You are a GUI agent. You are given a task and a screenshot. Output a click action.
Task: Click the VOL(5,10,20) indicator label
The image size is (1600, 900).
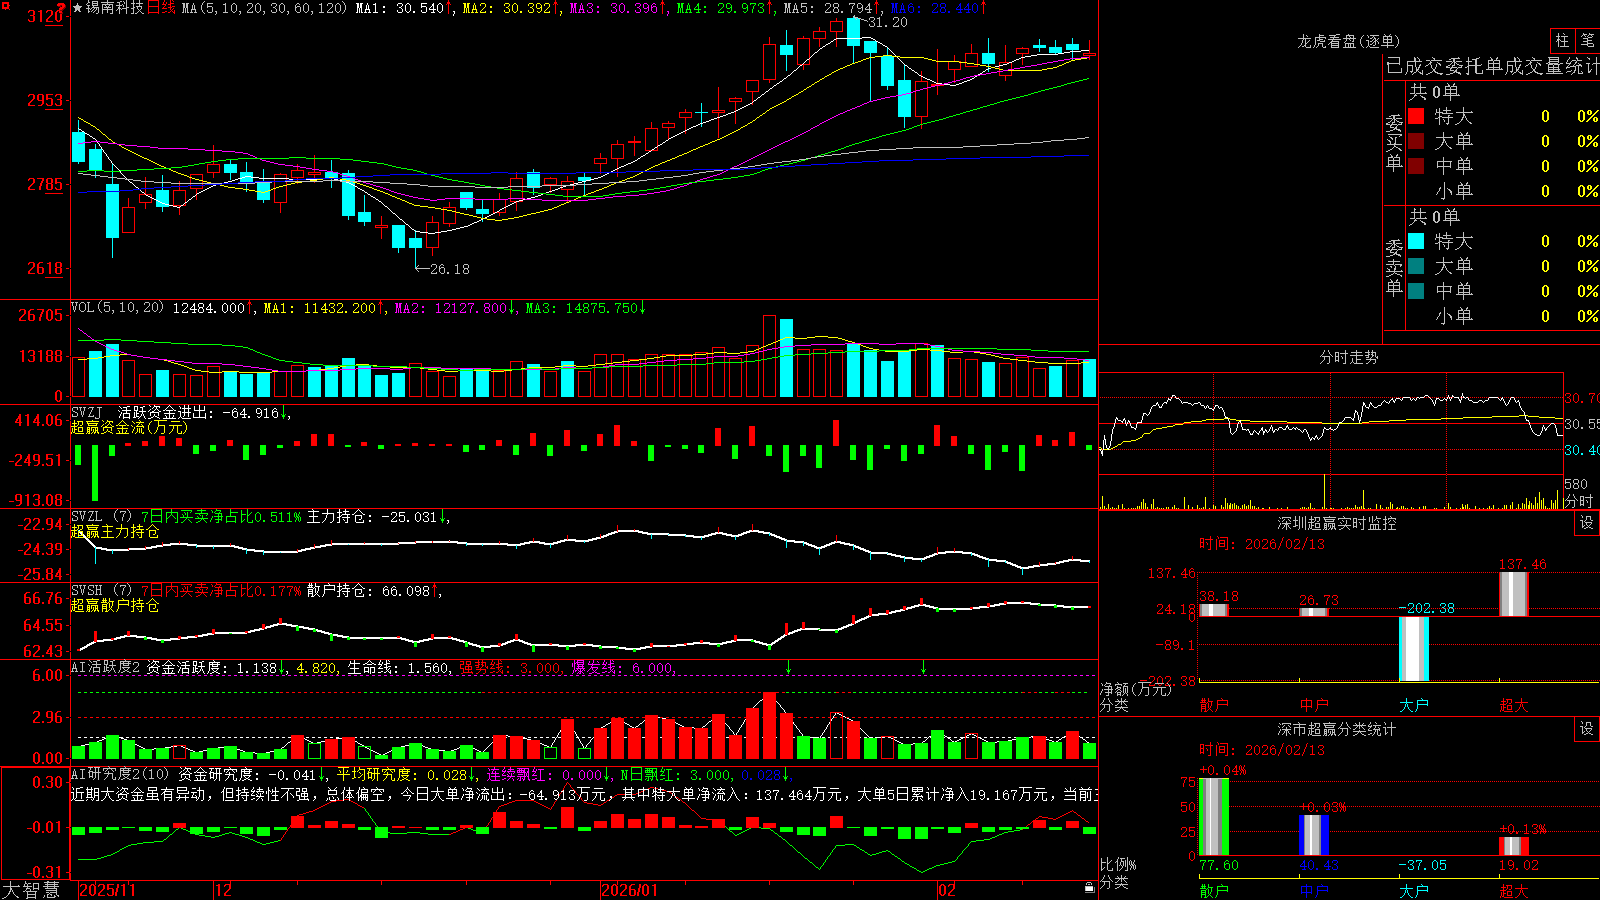point(117,308)
